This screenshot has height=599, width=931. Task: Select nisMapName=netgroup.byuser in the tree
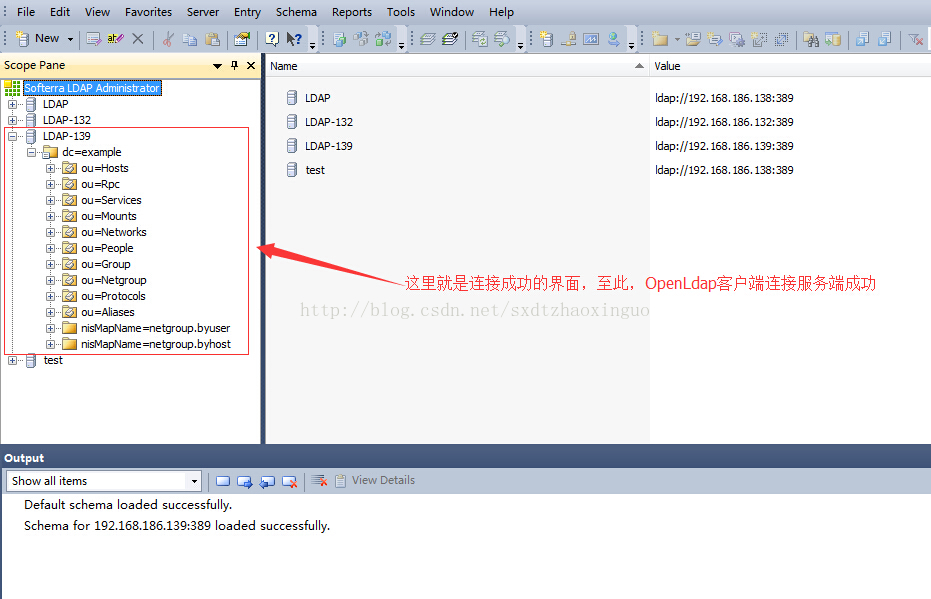pos(156,328)
